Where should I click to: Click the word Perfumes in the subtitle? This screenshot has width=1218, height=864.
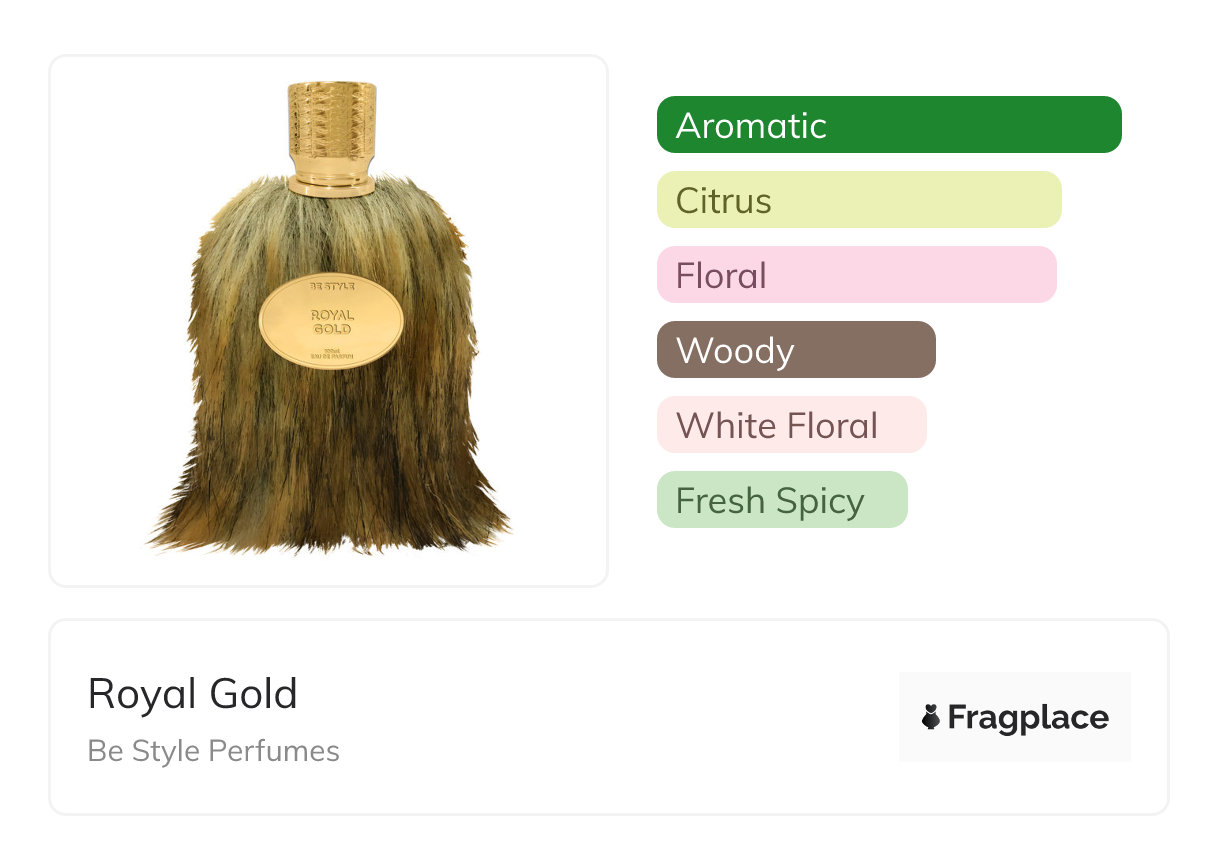(274, 751)
